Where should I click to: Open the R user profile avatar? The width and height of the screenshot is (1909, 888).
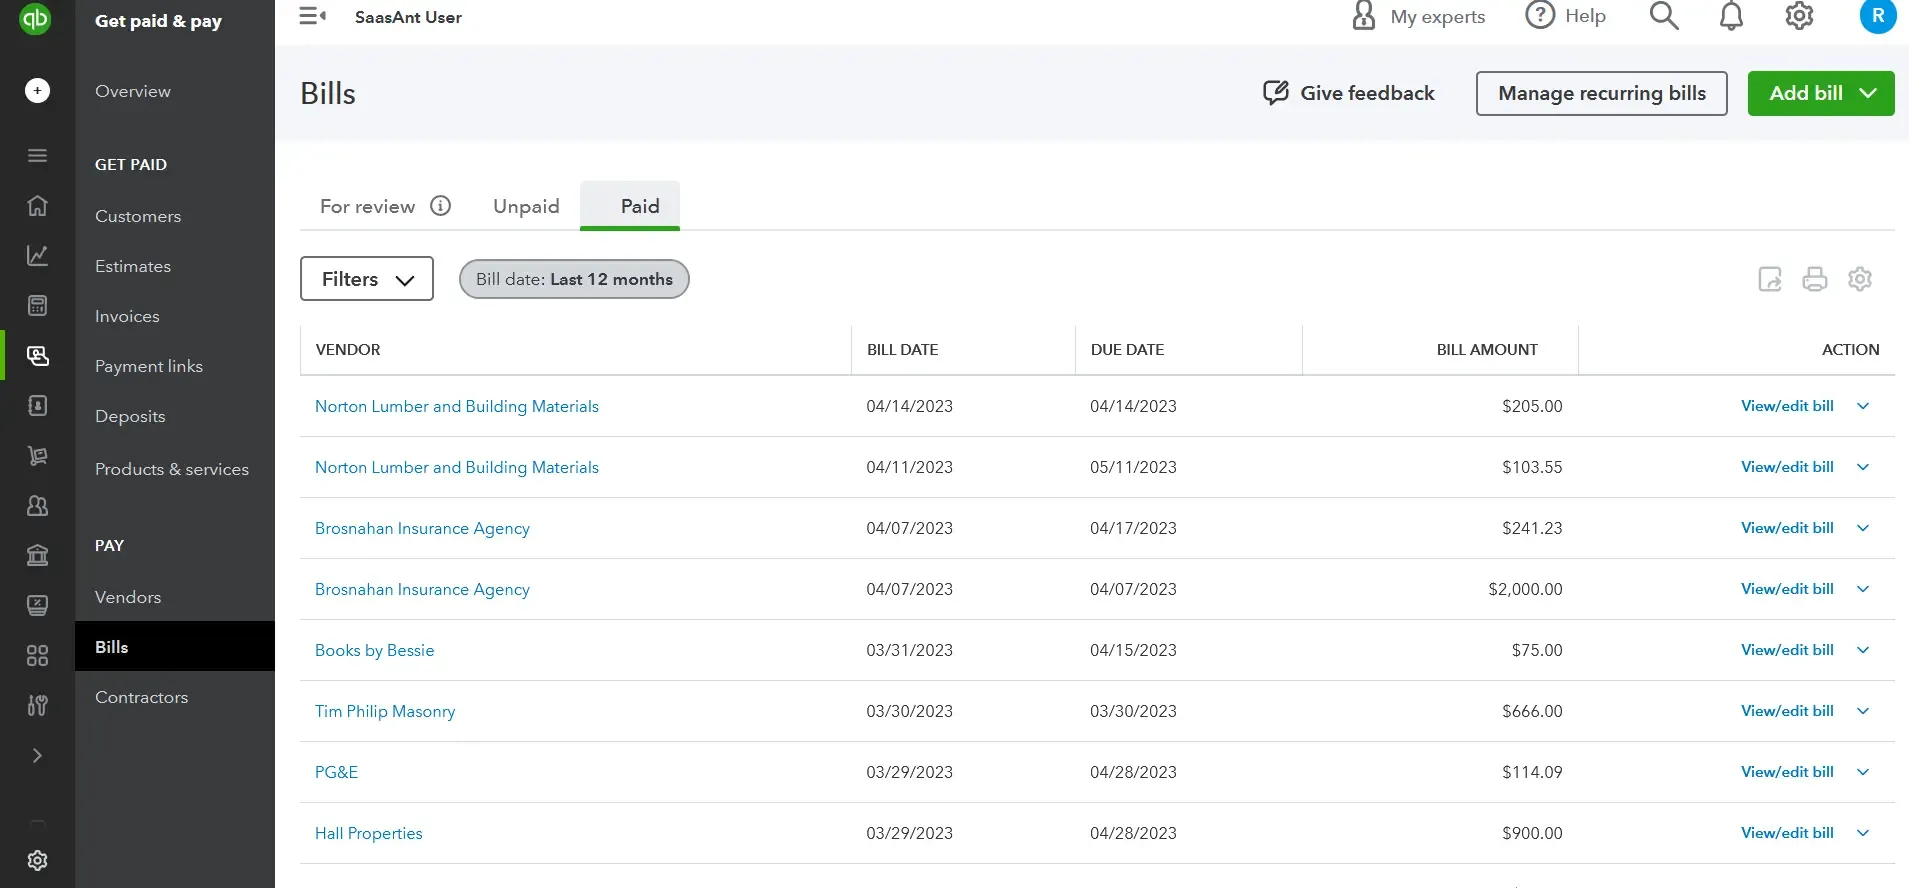pyautogui.click(x=1878, y=16)
